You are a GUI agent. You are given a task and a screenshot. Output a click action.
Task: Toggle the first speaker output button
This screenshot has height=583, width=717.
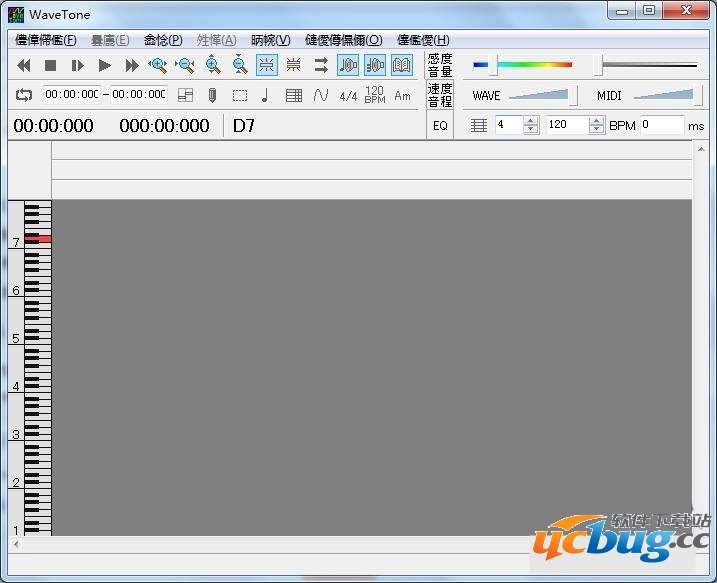click(x=348, y=66)
